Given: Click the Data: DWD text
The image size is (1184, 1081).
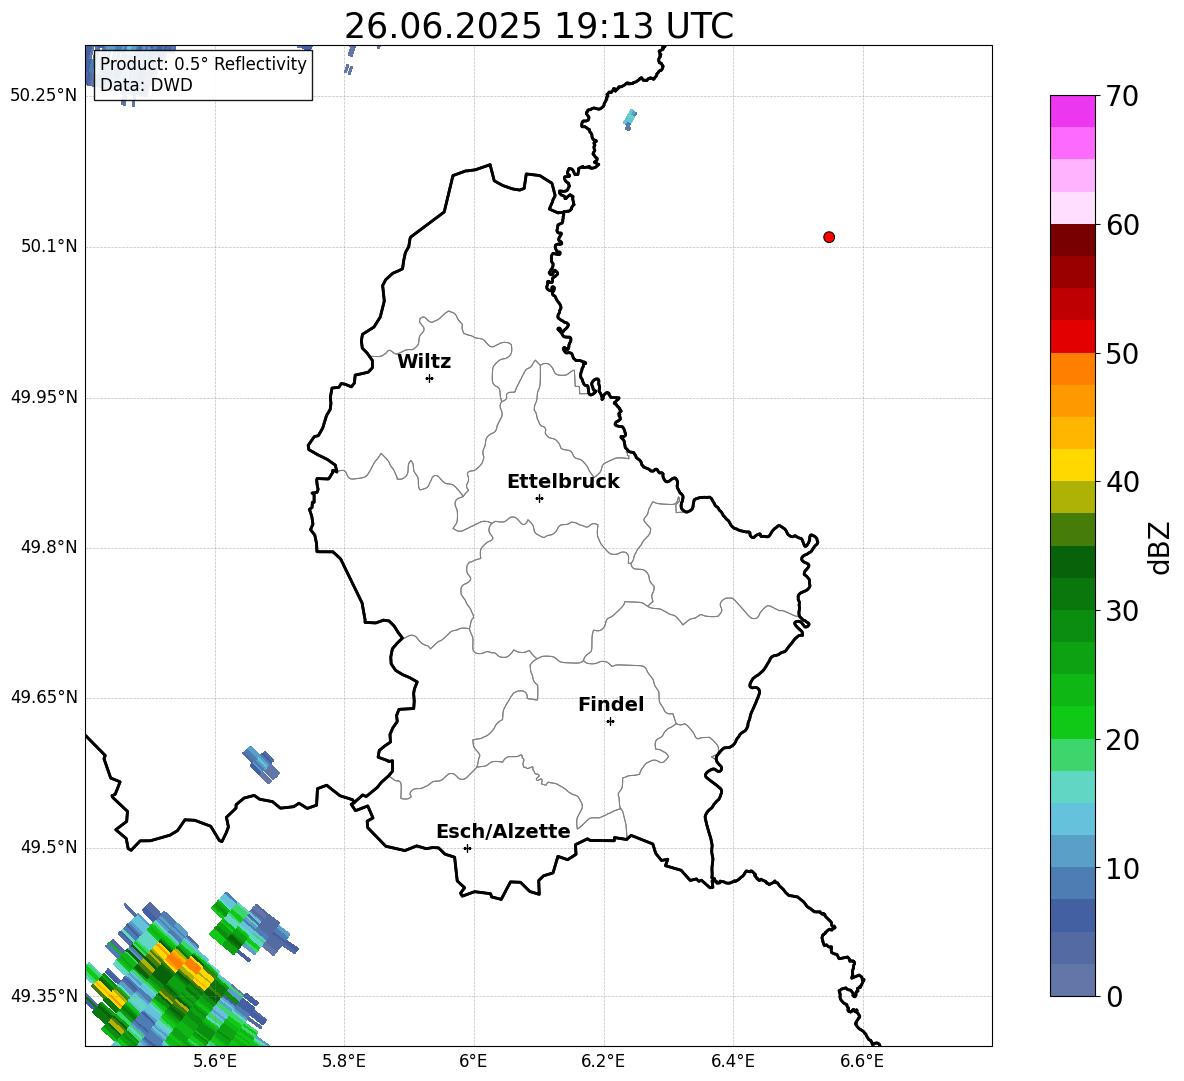Looking at the screenshot, I should tap(146, 85).
